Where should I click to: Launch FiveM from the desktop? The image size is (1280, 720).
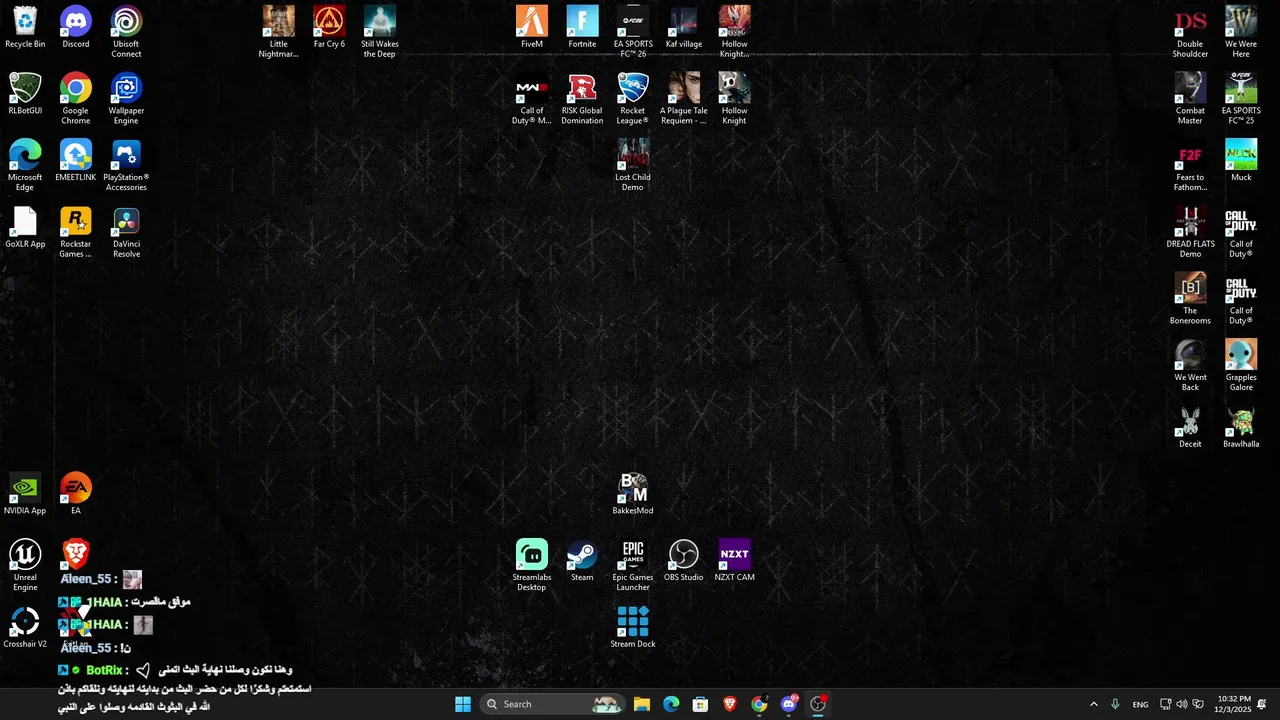pos(532,28)
